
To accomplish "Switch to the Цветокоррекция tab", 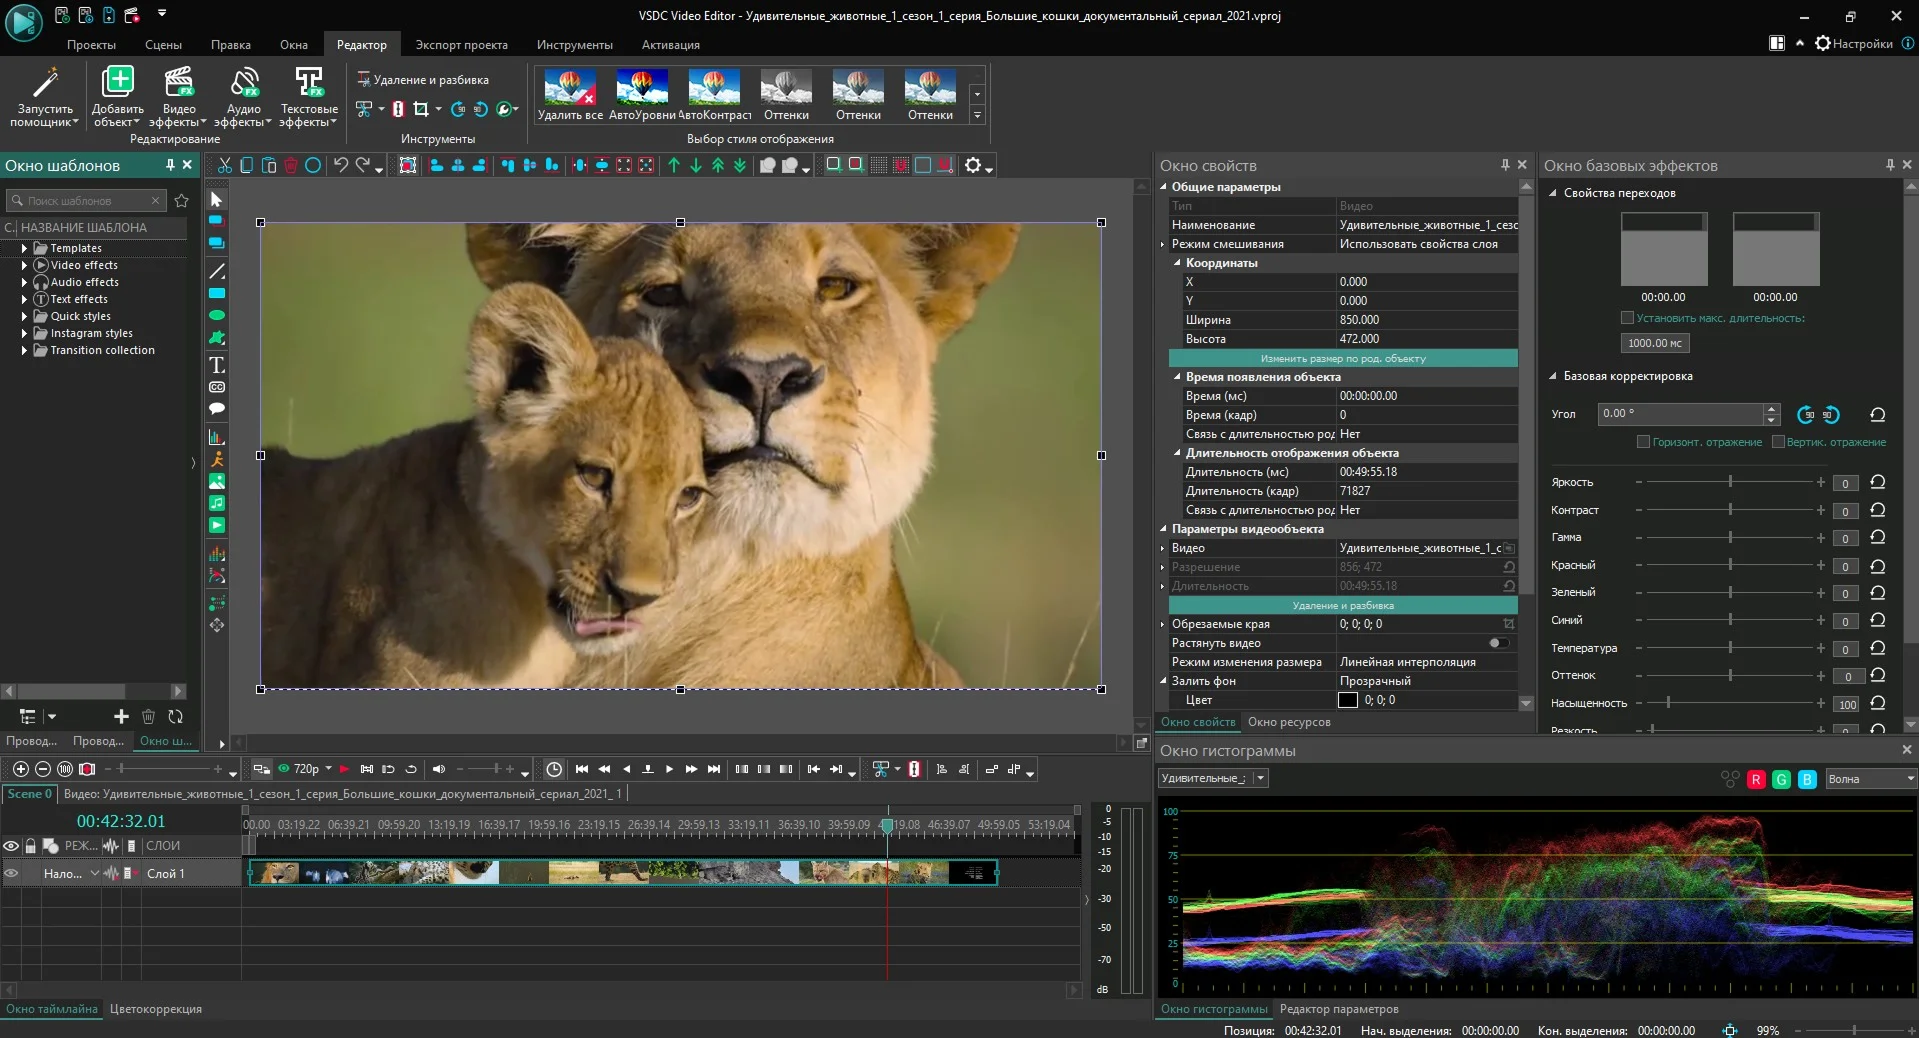I will [x=156, y=1009].
